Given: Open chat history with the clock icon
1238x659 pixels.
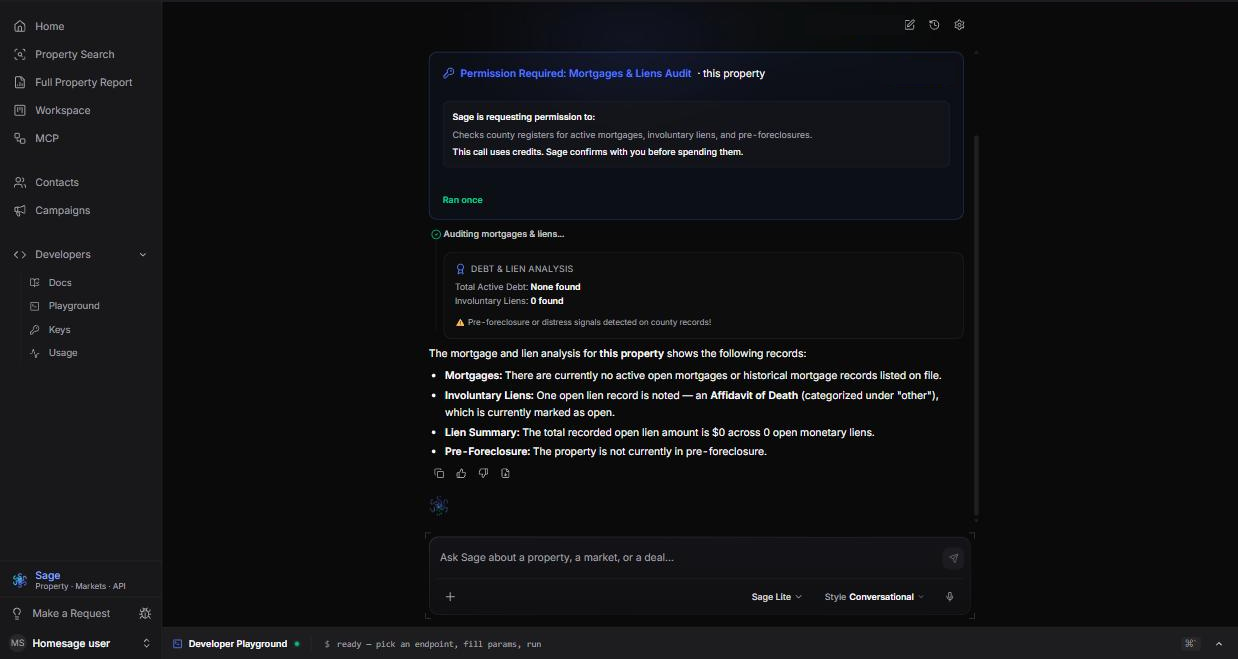Looking at the screenshot, I should pyautogui.click(x=934, y=25).
